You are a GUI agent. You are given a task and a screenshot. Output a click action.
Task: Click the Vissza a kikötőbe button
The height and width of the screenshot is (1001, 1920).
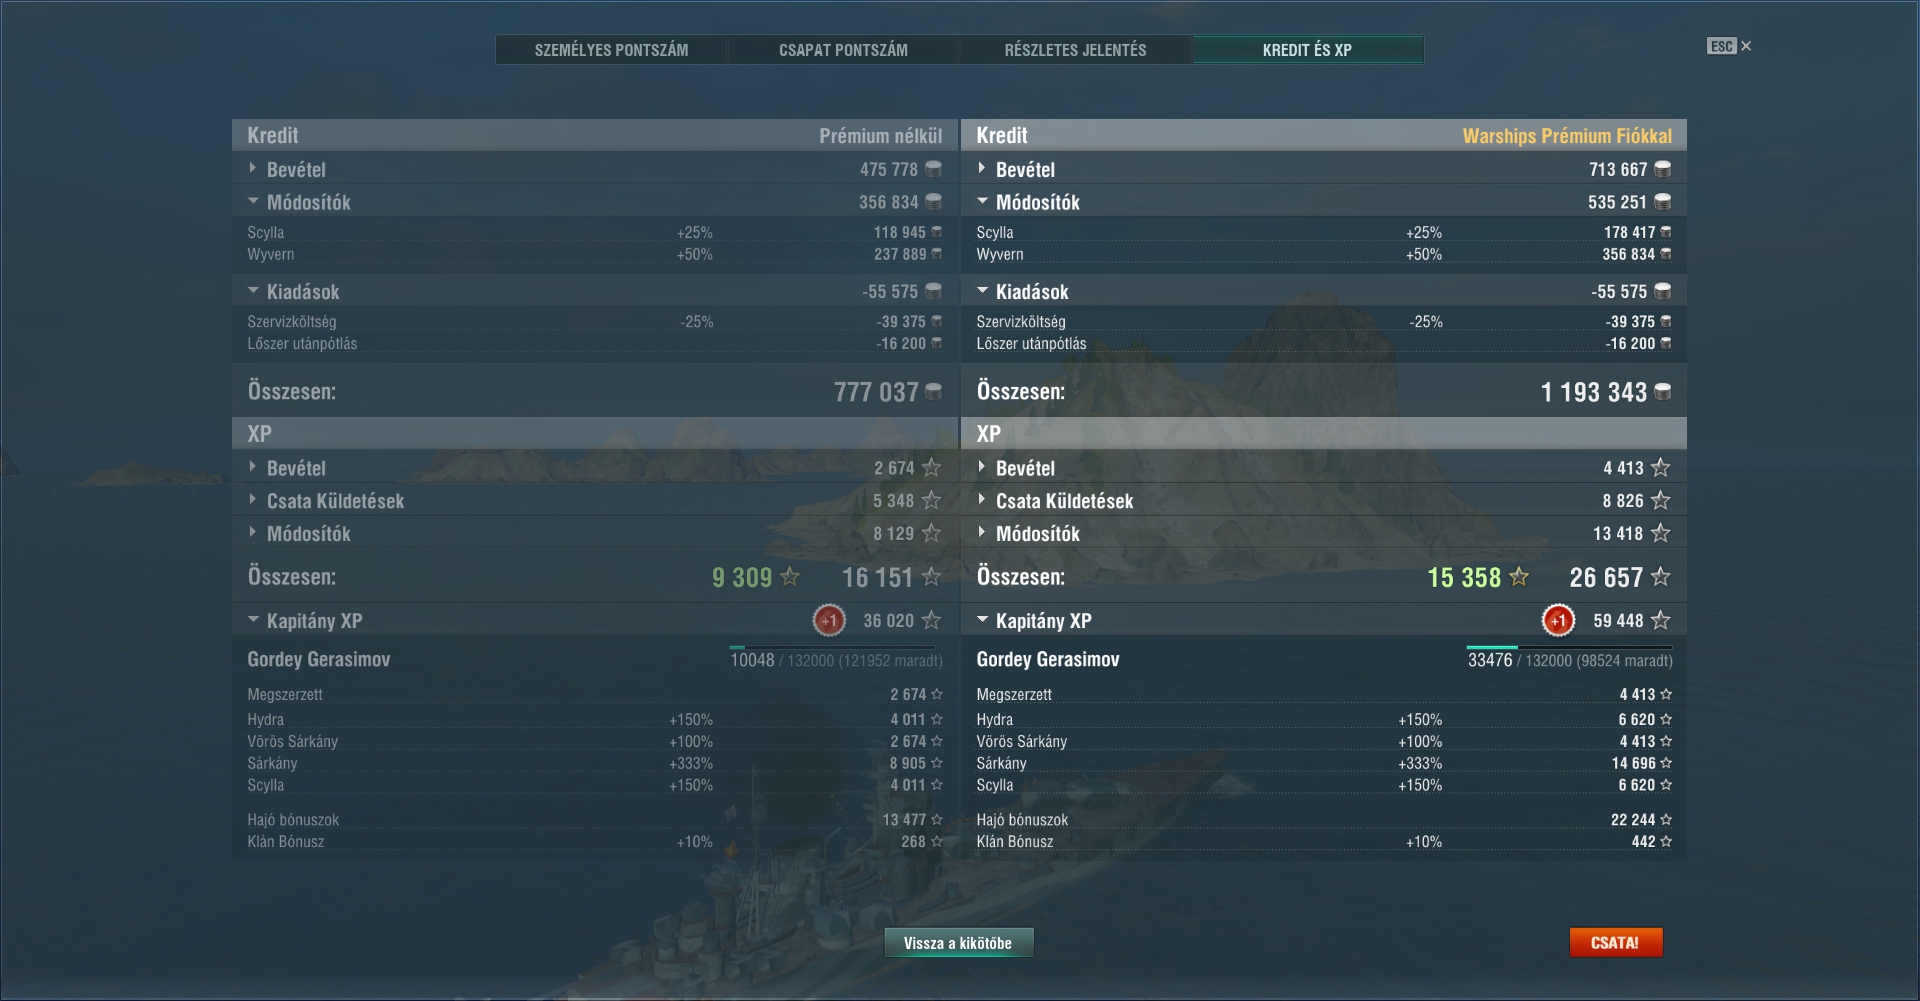coord(958,943)
